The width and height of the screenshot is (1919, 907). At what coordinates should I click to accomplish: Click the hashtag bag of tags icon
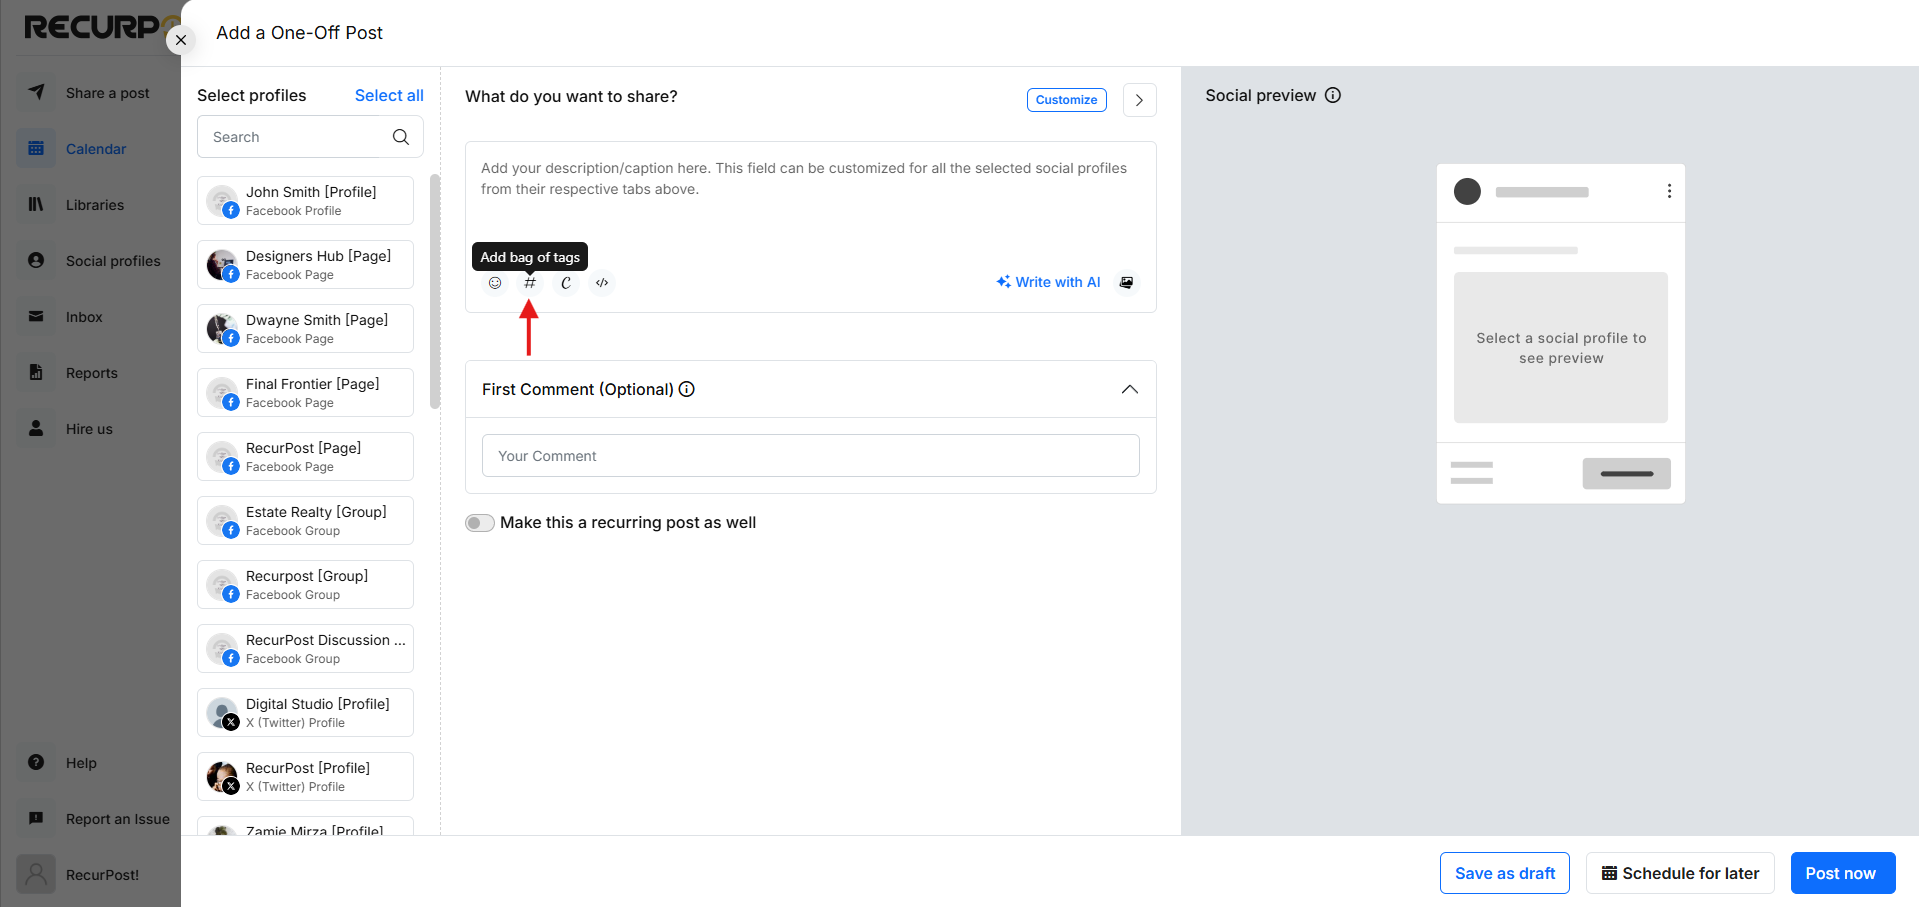click(x=530, y=283)
